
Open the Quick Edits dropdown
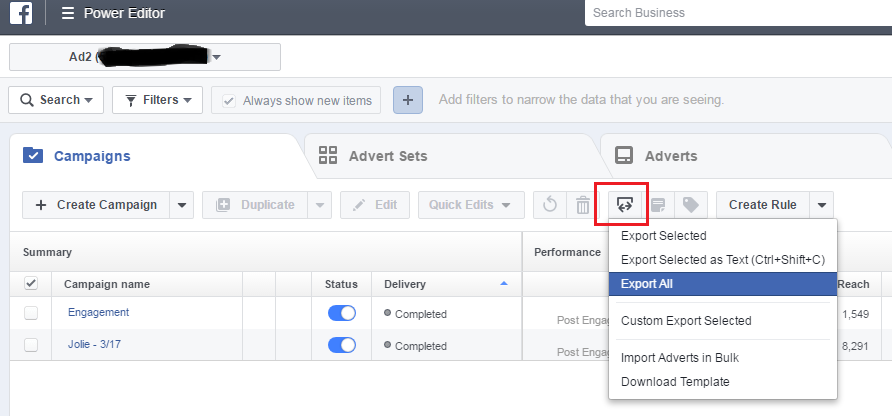coord(471,205)
